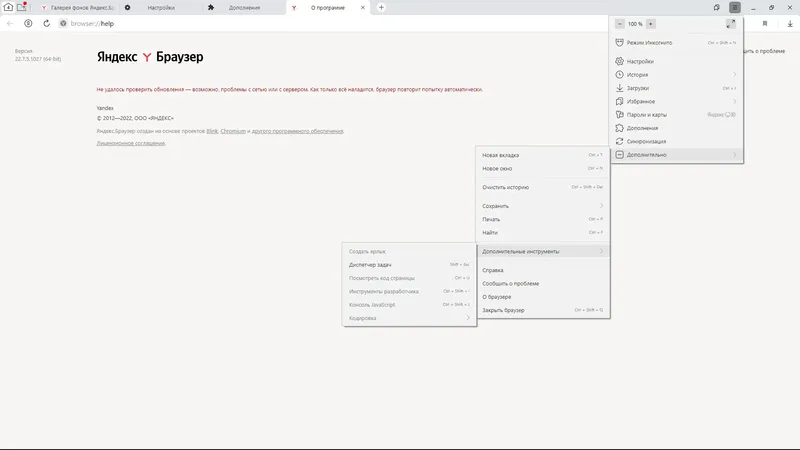The width and height of the screenshot is (800, 450).
Task: Click the © 2012—2022, ООО «ЯНДЕКС» text
Action: pyautogui.click(x=135, y=118)
